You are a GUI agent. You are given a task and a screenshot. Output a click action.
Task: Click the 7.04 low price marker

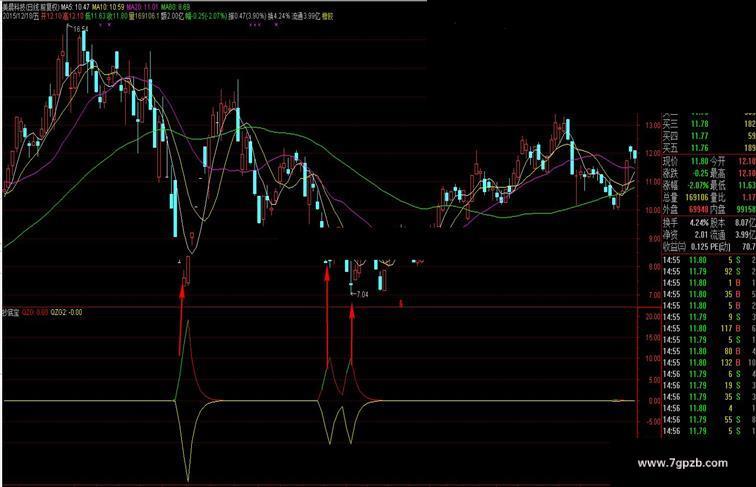point(362,294)
